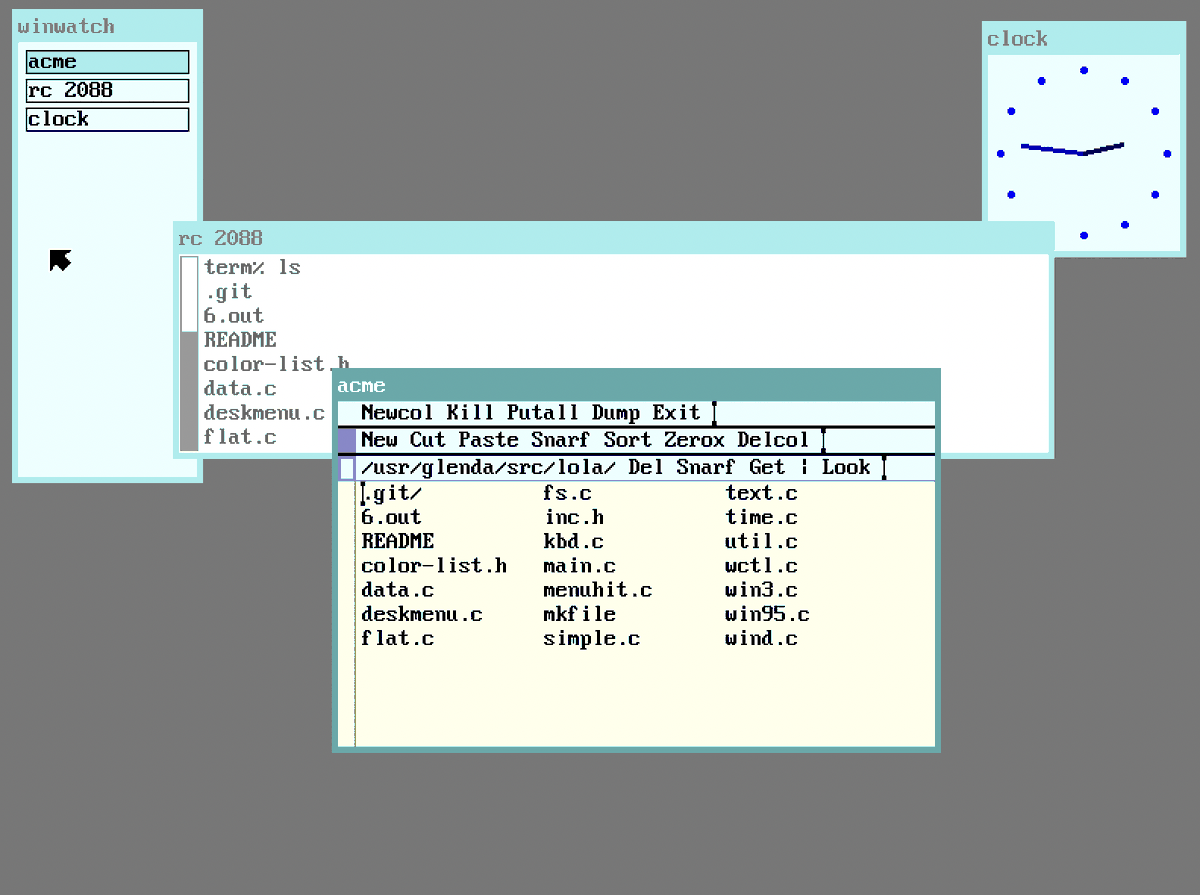Click color-list.h in the acme listing
Screen dimensions: 1200x895
tap(434, 566)
